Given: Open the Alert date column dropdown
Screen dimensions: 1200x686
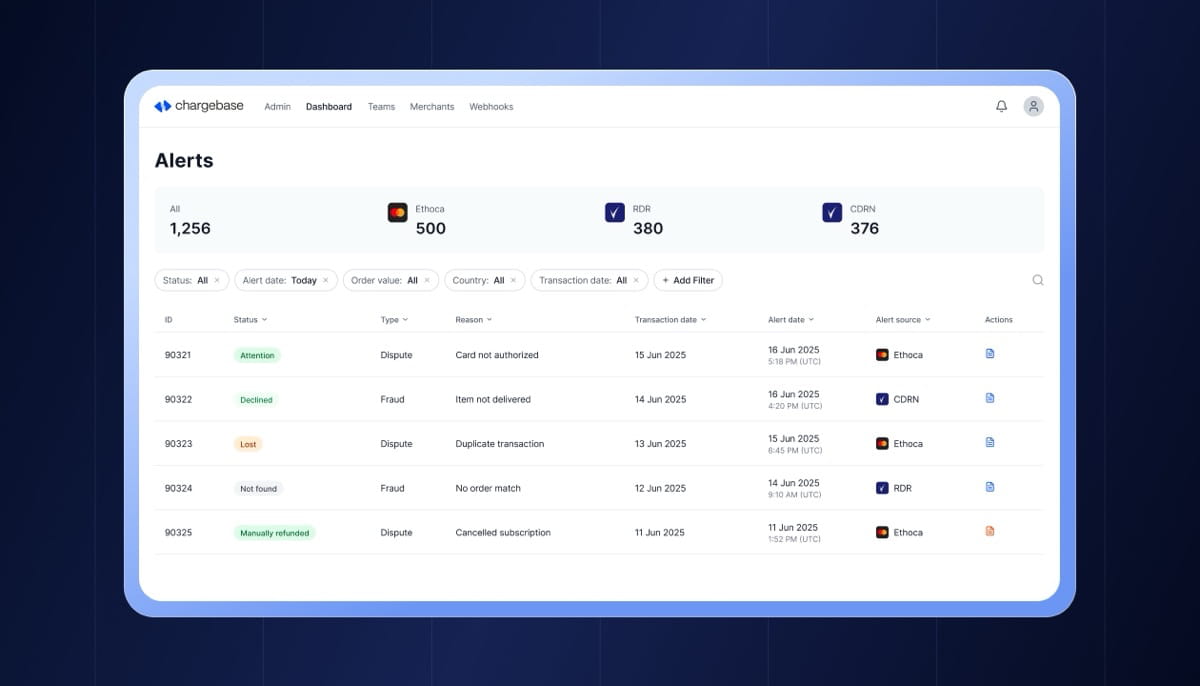Looking at the screenshot, I should (791, 320).
